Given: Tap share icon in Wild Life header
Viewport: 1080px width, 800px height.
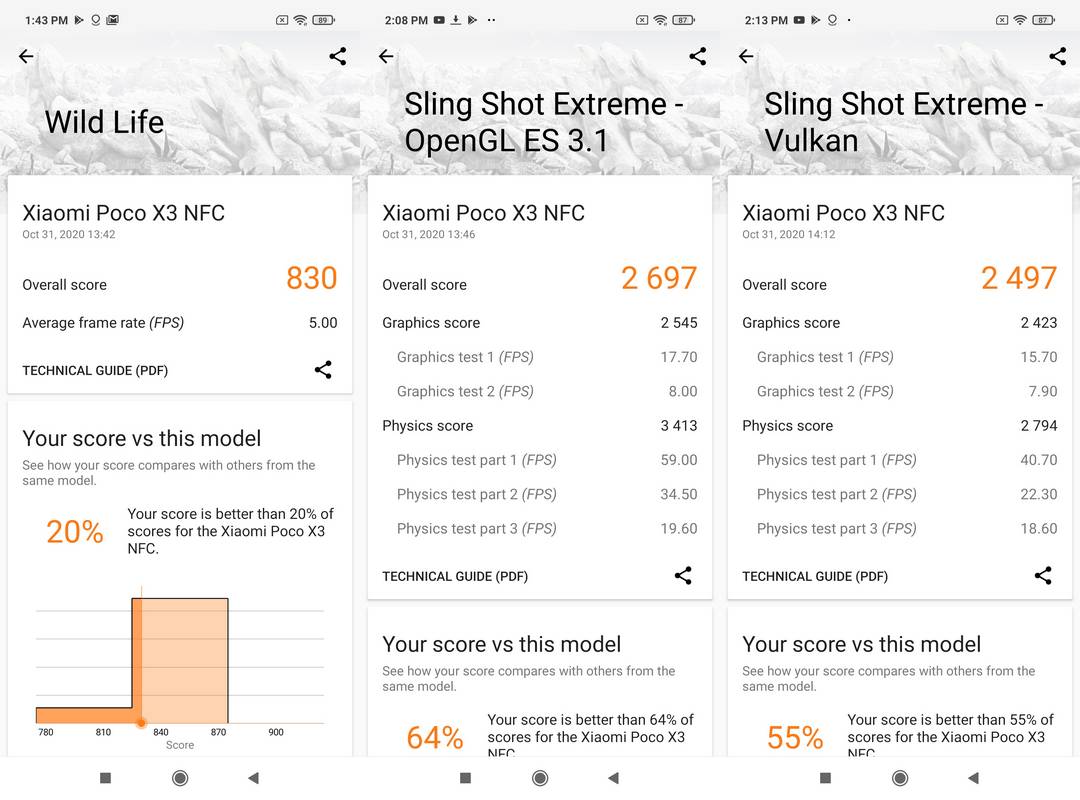Looking at the screenshot, I should [x=338, y=57].
